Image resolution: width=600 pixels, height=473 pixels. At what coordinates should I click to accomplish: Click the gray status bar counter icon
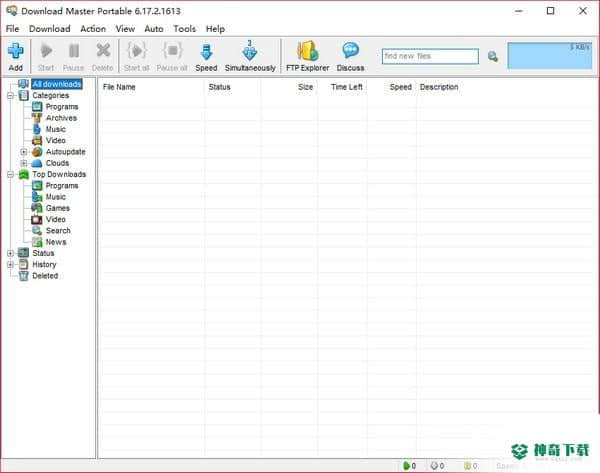point(434,466)
